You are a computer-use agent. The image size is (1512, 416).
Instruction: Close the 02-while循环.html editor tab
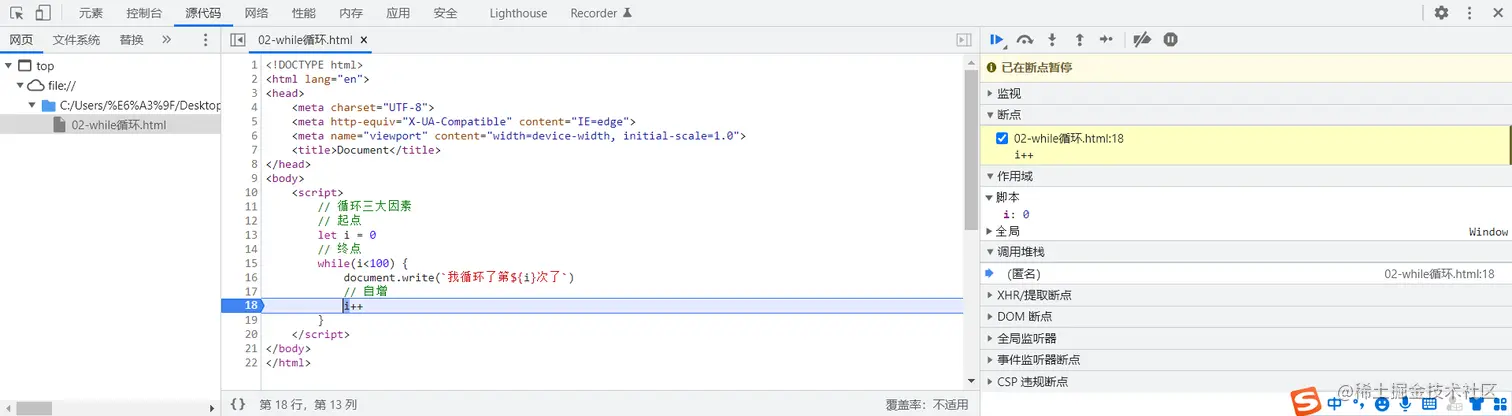pyautogui.click(x=364, y=41)
